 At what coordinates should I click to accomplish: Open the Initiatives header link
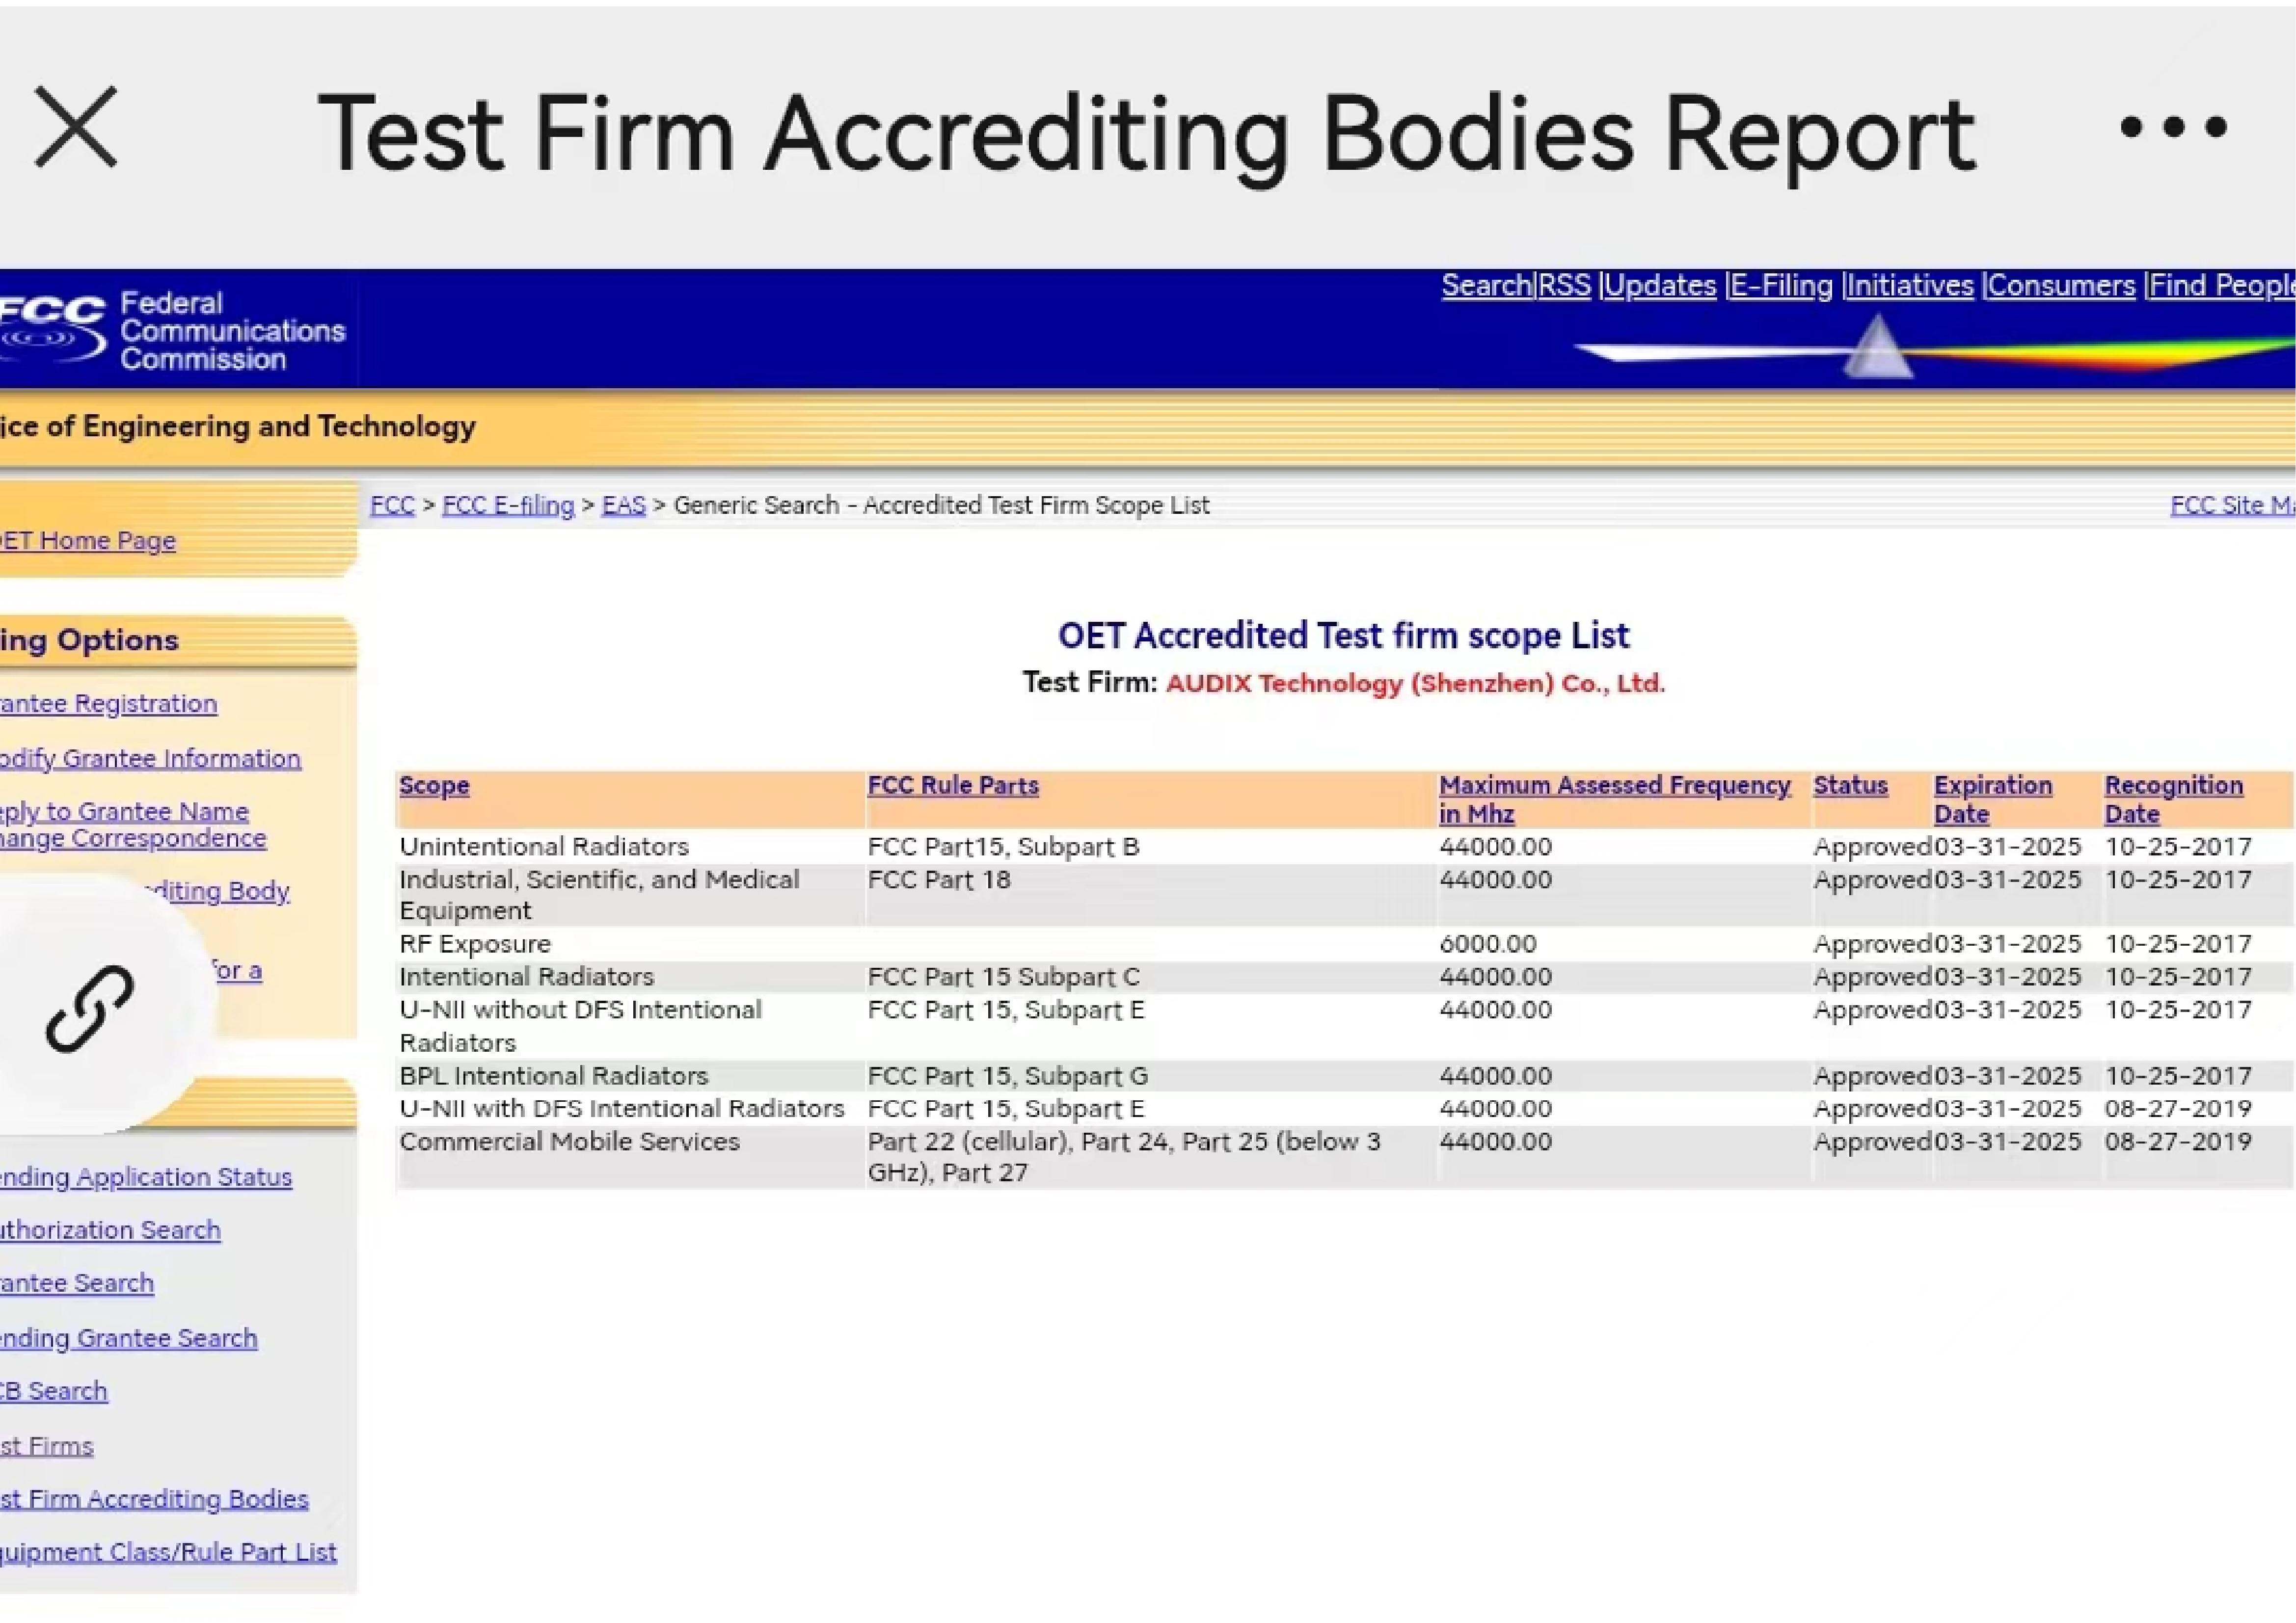tap(1910, 286)
